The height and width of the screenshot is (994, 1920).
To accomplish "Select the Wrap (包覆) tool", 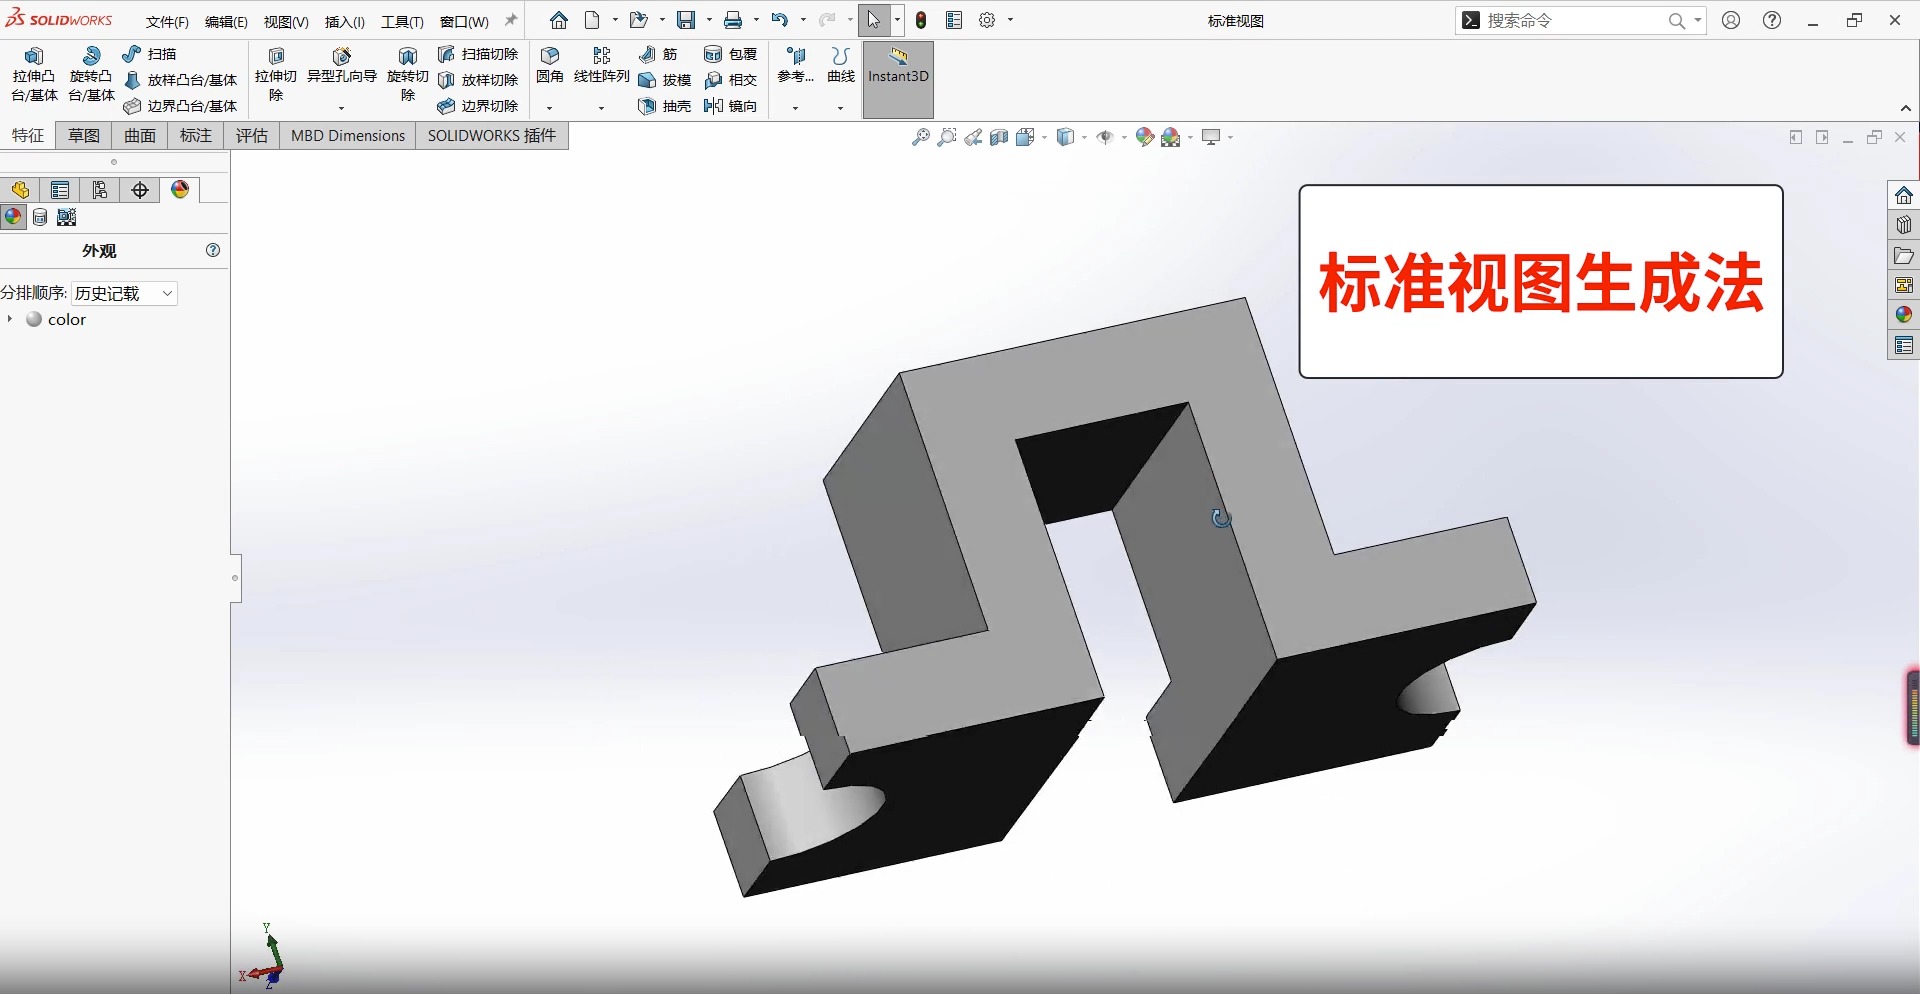I will (x=730, y=54).
